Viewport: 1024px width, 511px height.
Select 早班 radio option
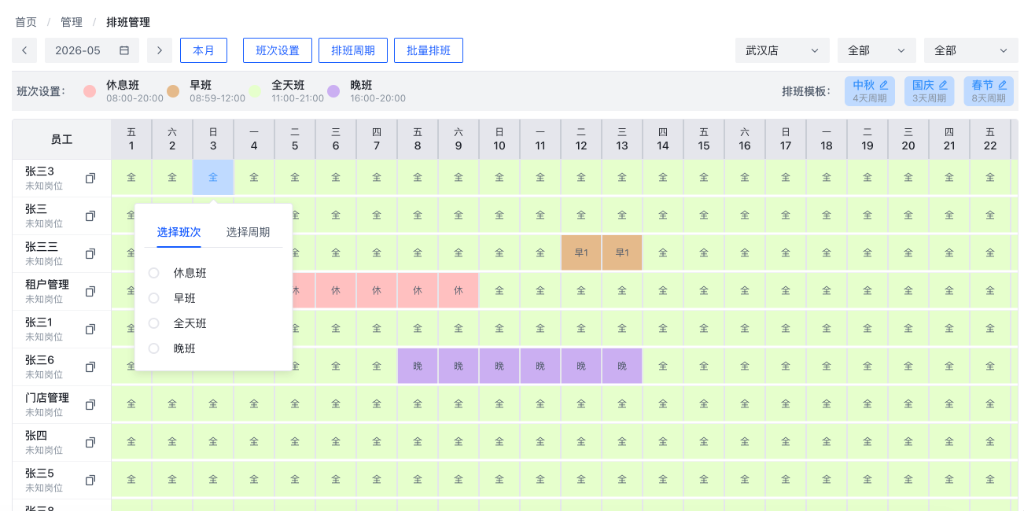[x=153, y=298]
